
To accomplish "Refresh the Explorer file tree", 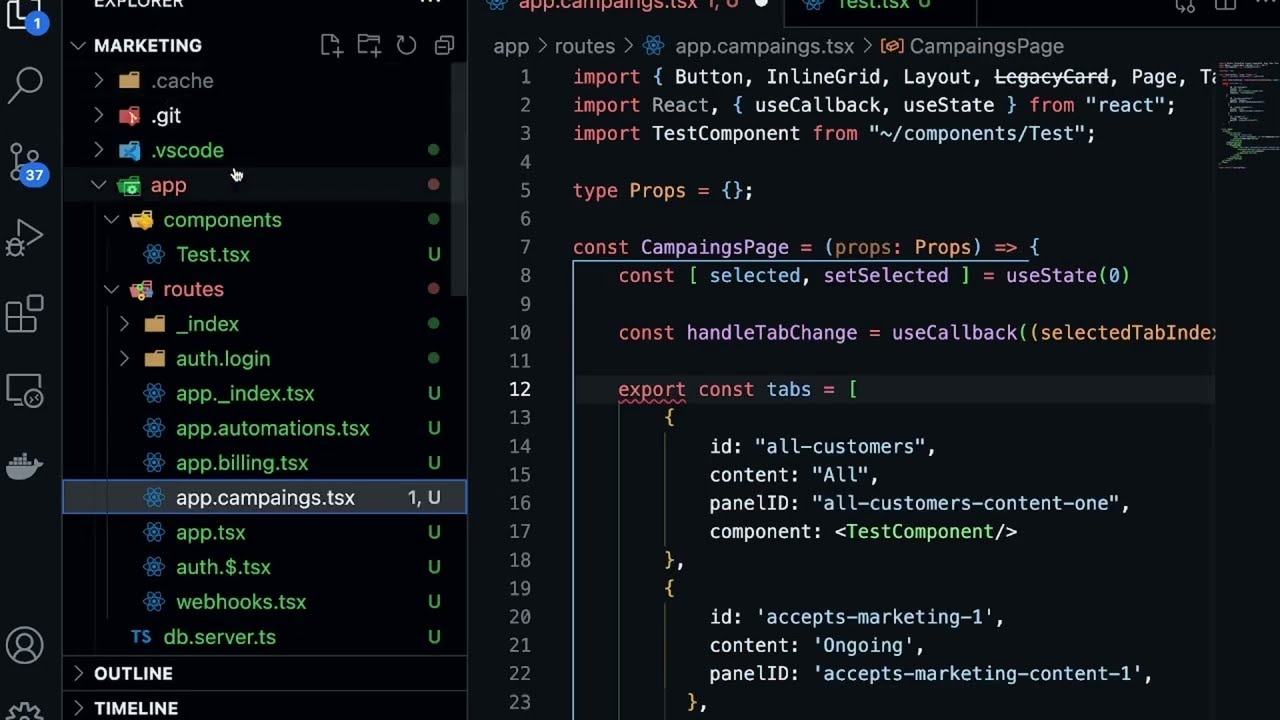I will (x=406, y=45).
